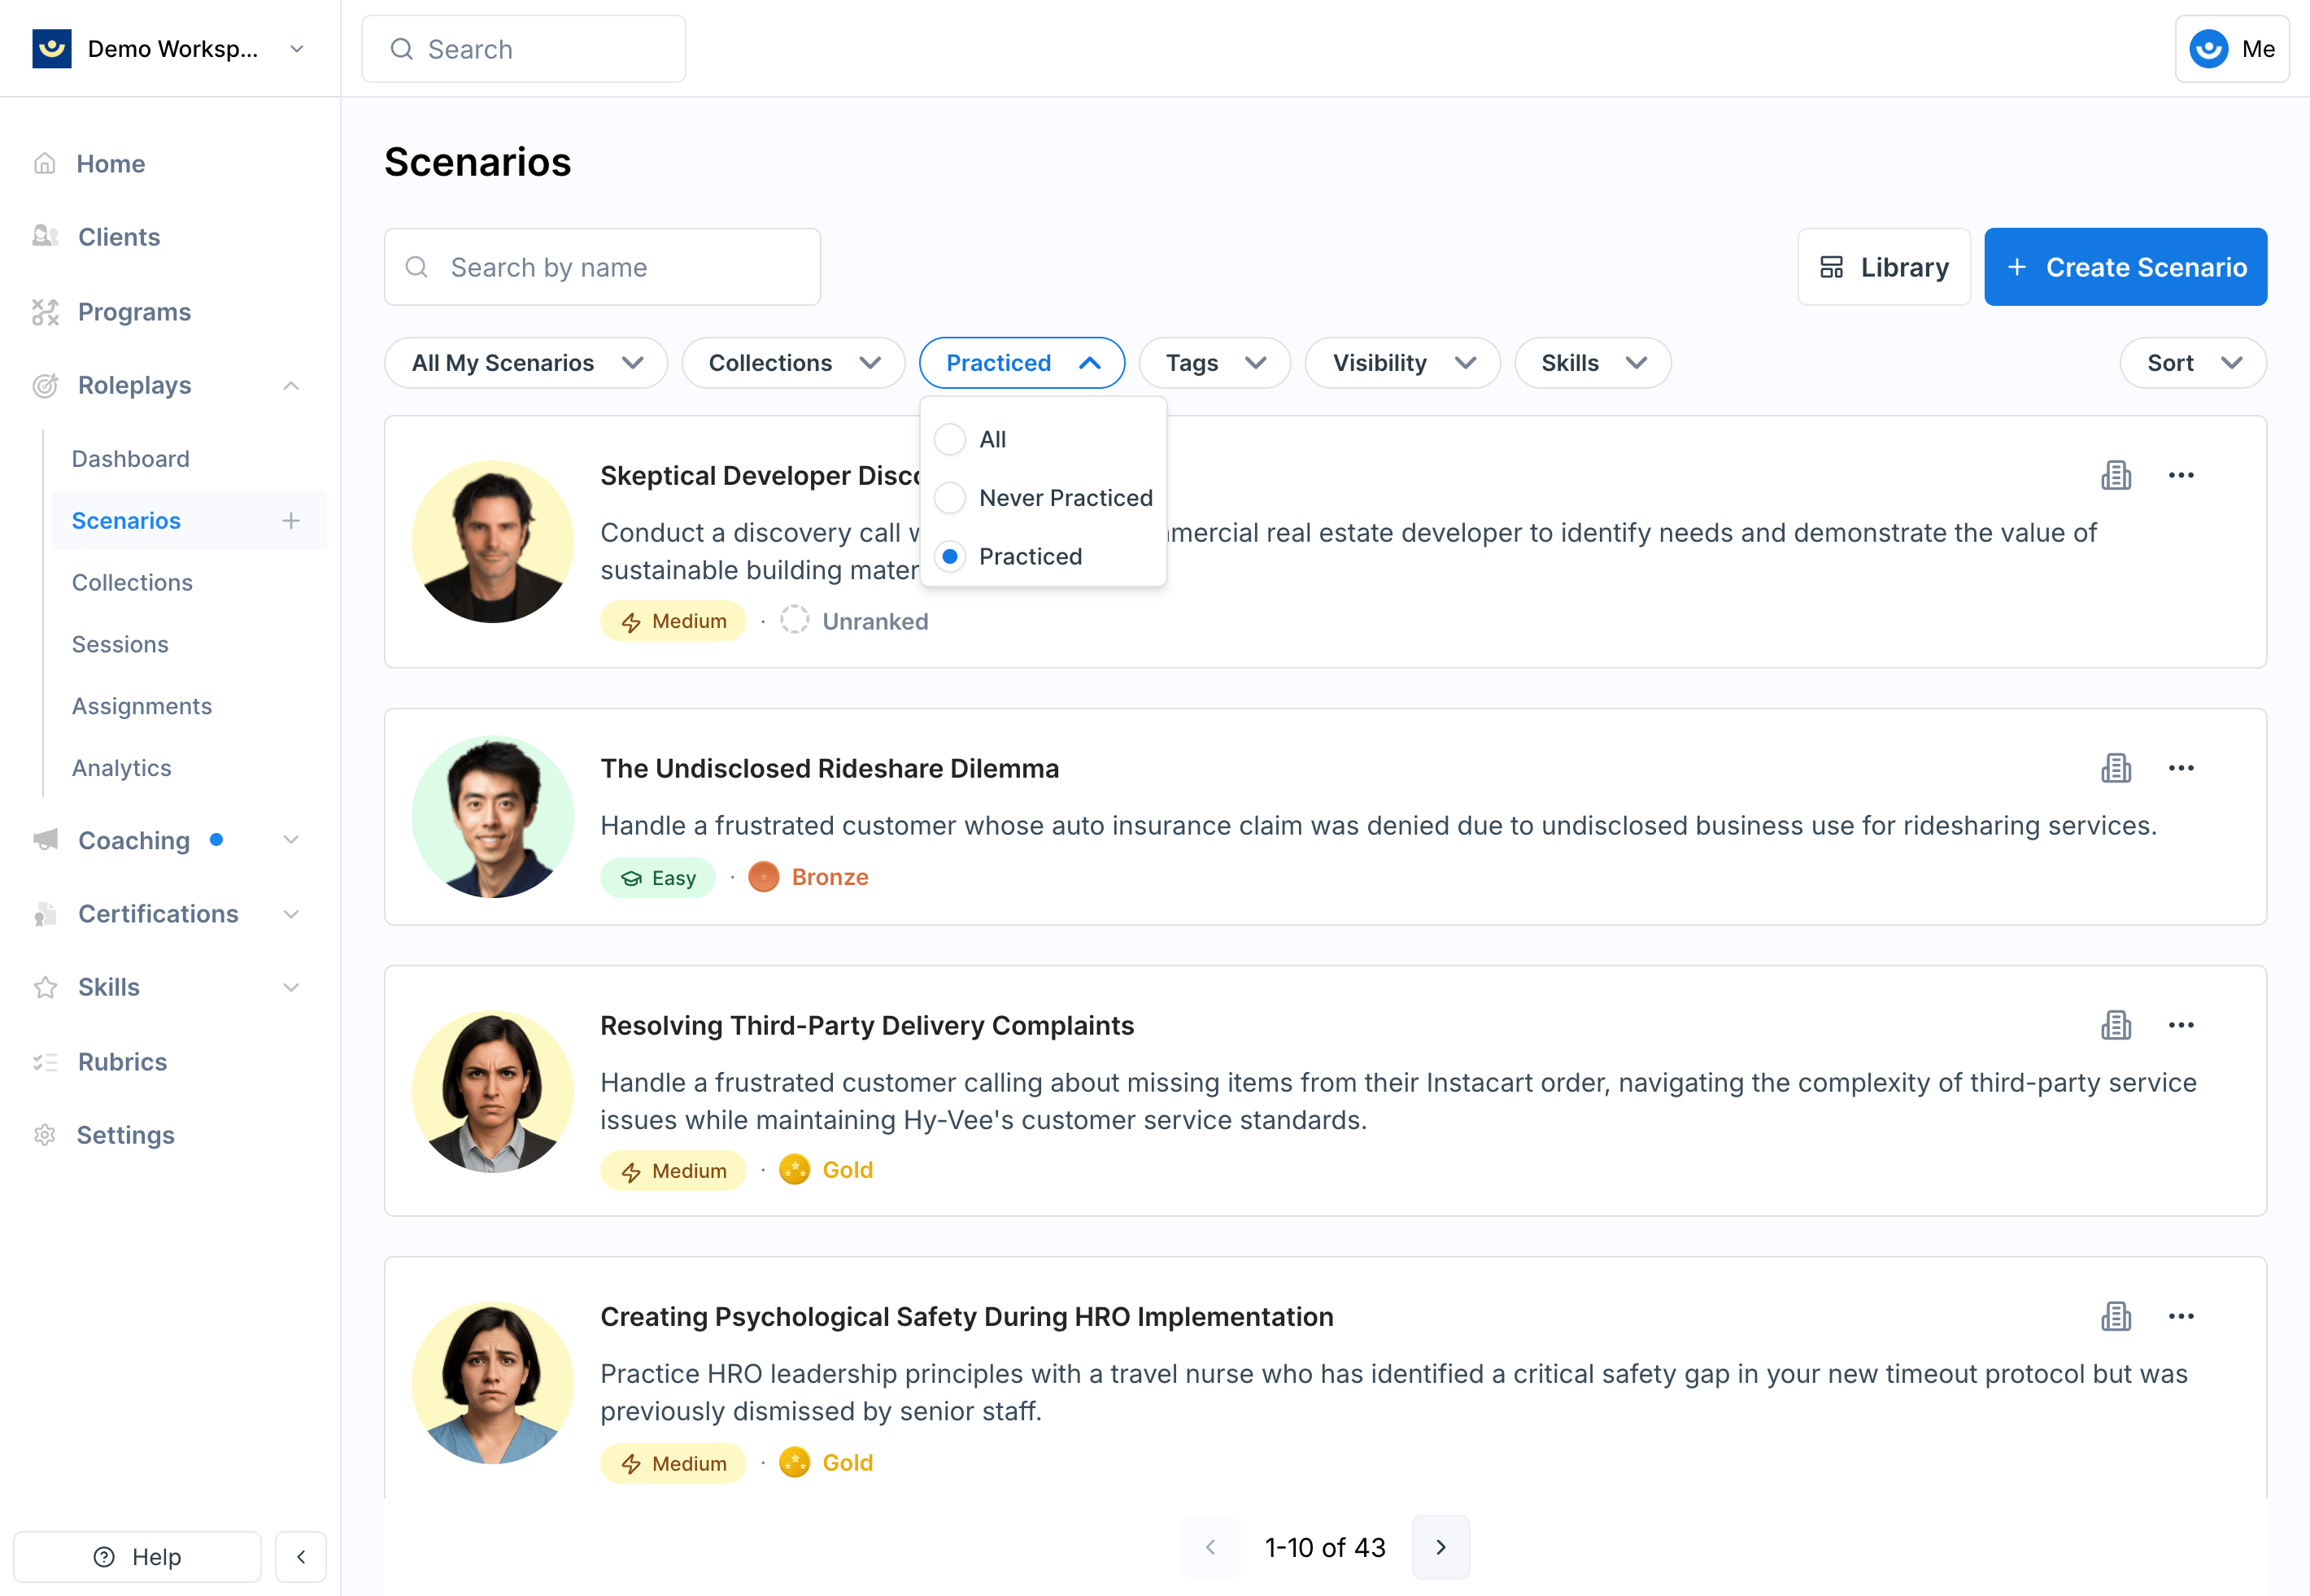The height and width of the screenshot is (1596, 2310).
Task: Open the Skeptical Developer scenario building icon
Action: 2116,475
